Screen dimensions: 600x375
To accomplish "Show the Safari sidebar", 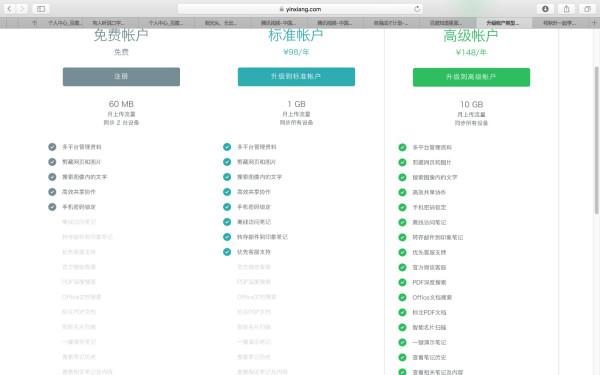I will coord(41,8).
